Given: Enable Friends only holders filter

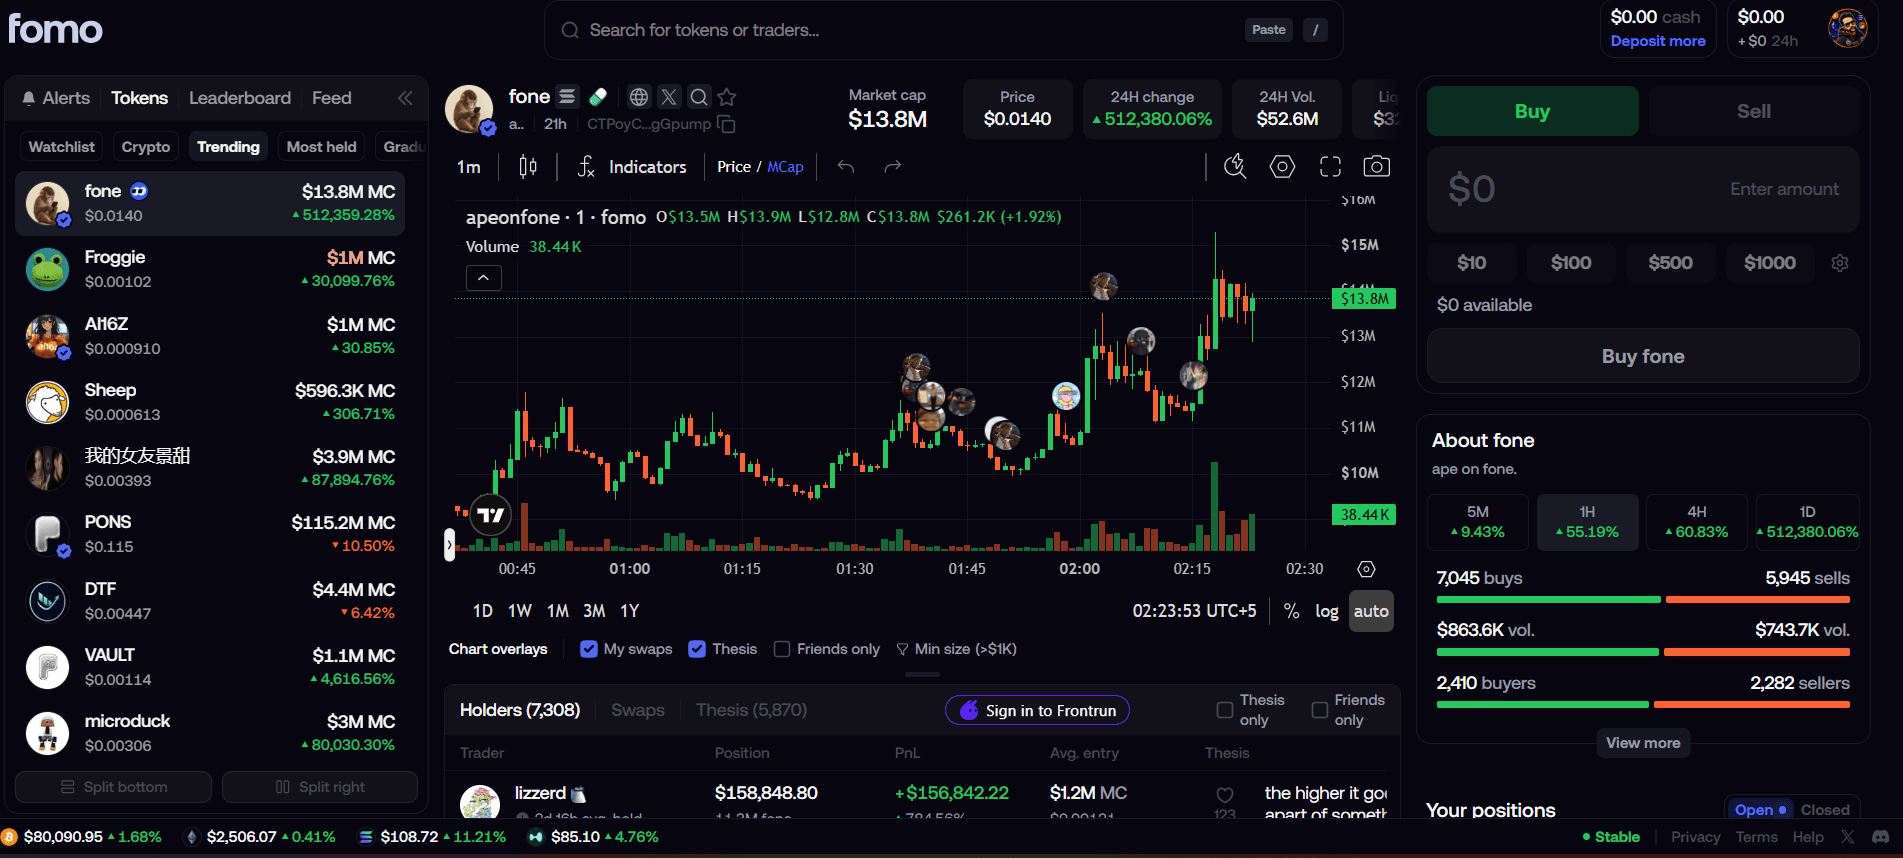Looking at the screenshot, I should point(1320,710).
